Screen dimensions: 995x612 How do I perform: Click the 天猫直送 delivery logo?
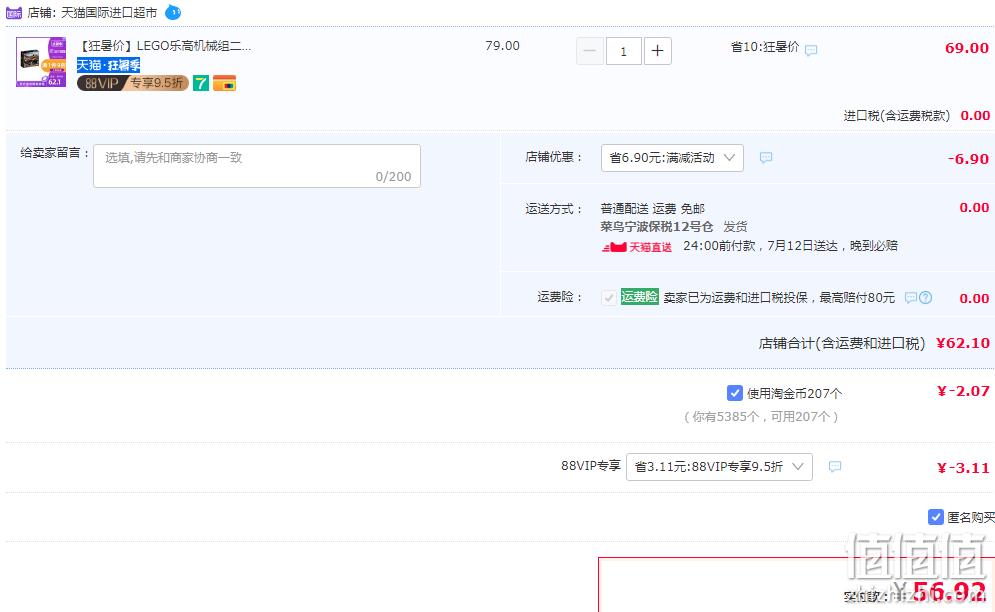point(636,247)
